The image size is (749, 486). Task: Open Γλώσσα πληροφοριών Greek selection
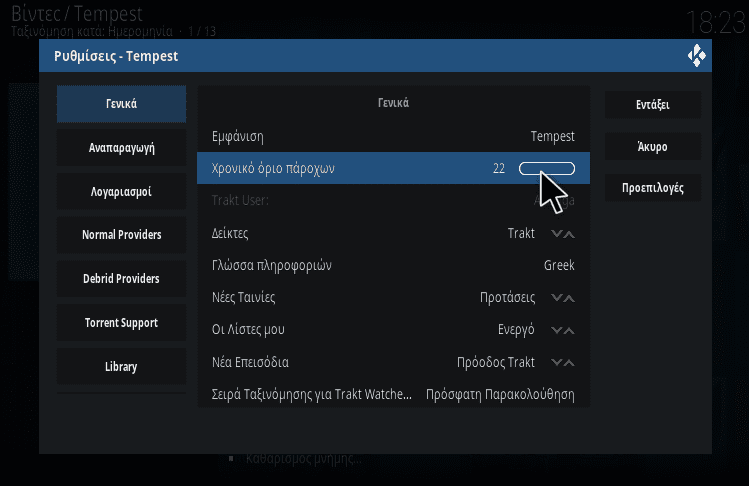click(393, 265)
